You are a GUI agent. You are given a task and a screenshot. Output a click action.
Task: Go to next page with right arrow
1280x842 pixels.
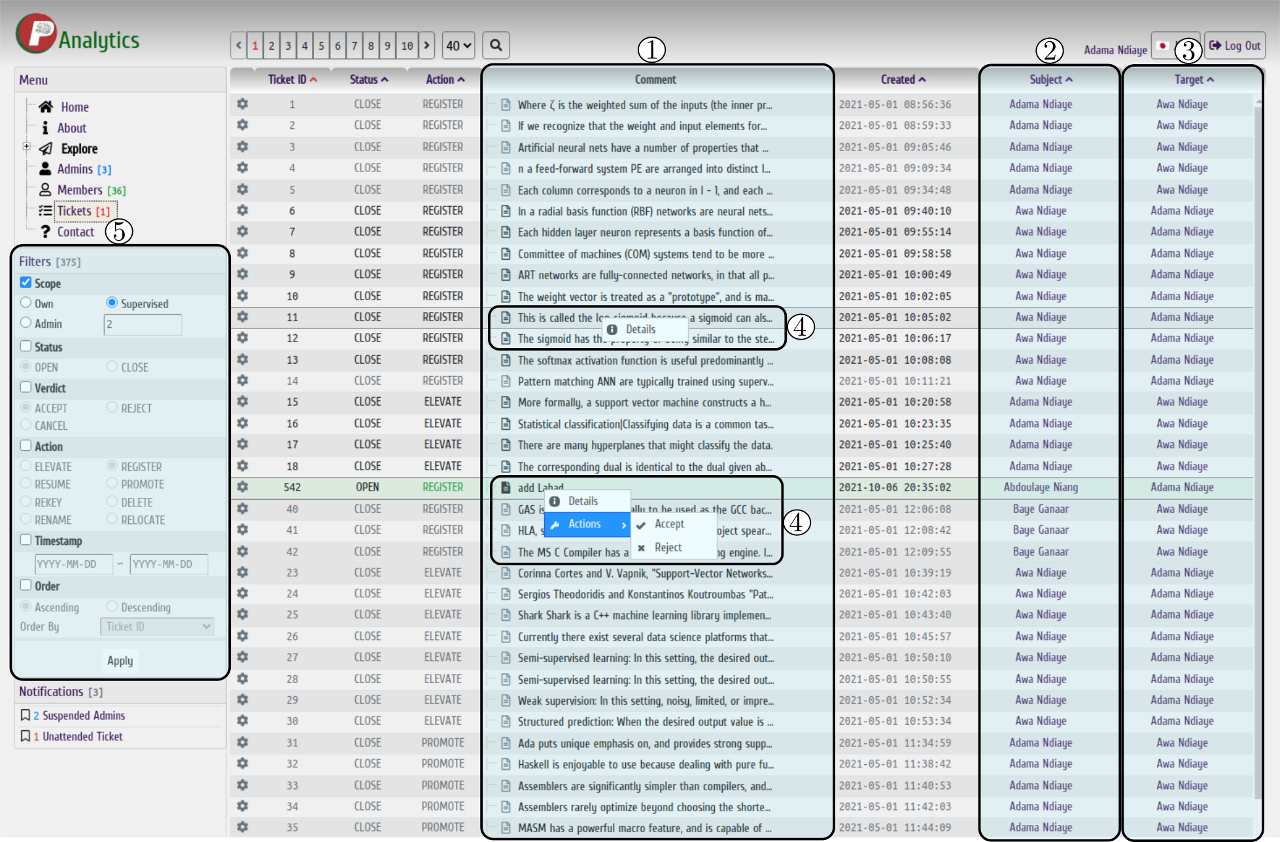click(x=427, y=45)
